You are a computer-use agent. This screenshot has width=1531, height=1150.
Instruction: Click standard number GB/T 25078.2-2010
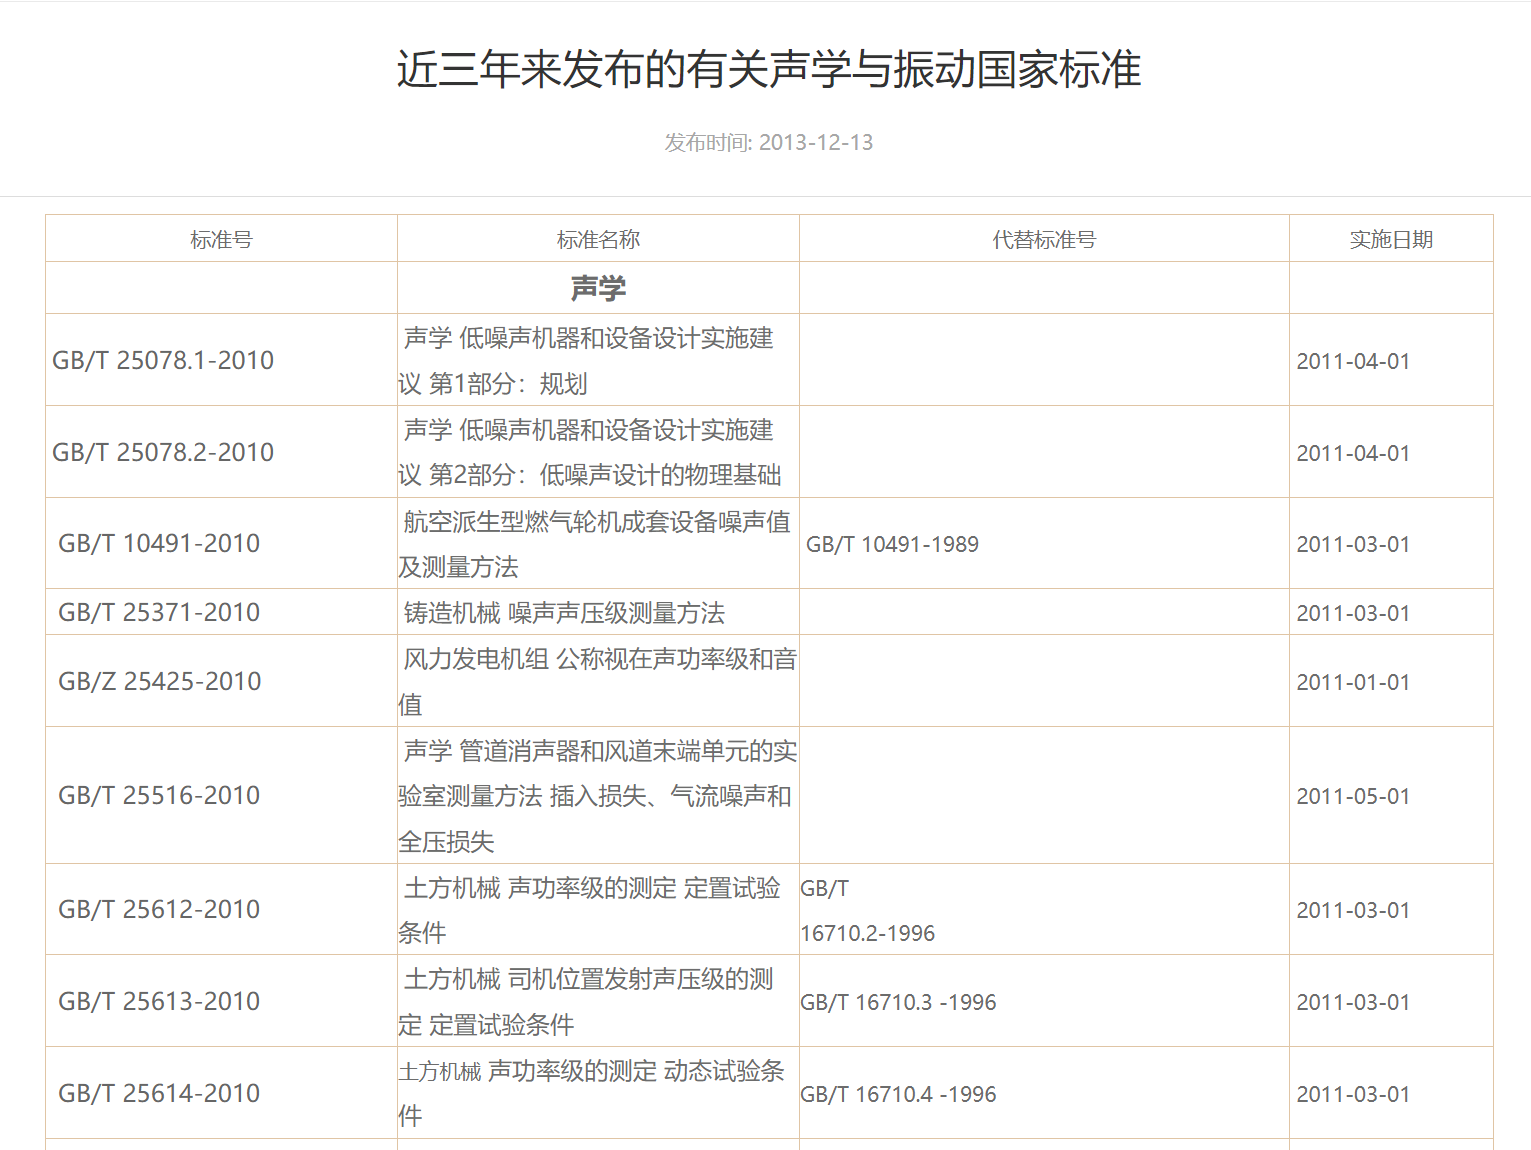coord(163,453)
